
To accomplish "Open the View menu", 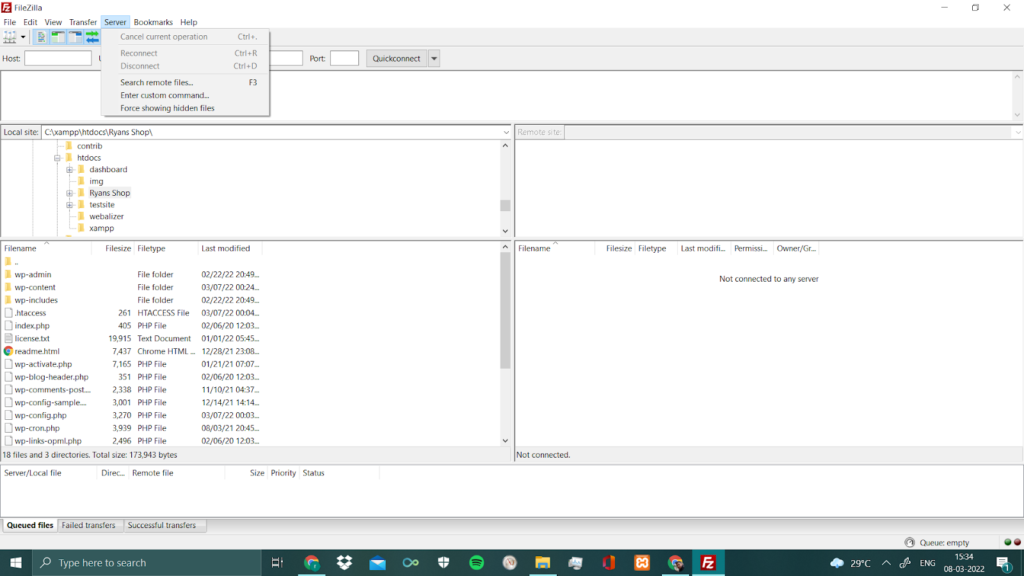I will pyautogui.click(x=53, y=22).
